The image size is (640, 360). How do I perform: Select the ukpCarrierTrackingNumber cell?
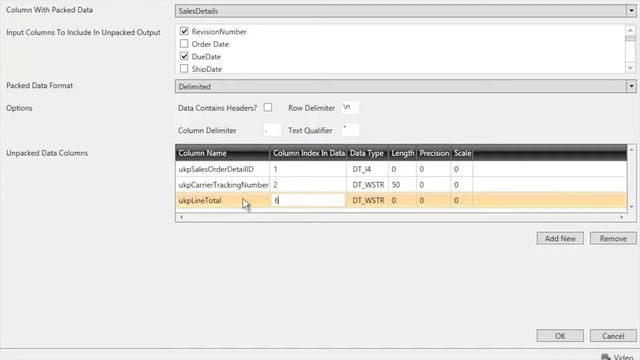click(222, 185)
